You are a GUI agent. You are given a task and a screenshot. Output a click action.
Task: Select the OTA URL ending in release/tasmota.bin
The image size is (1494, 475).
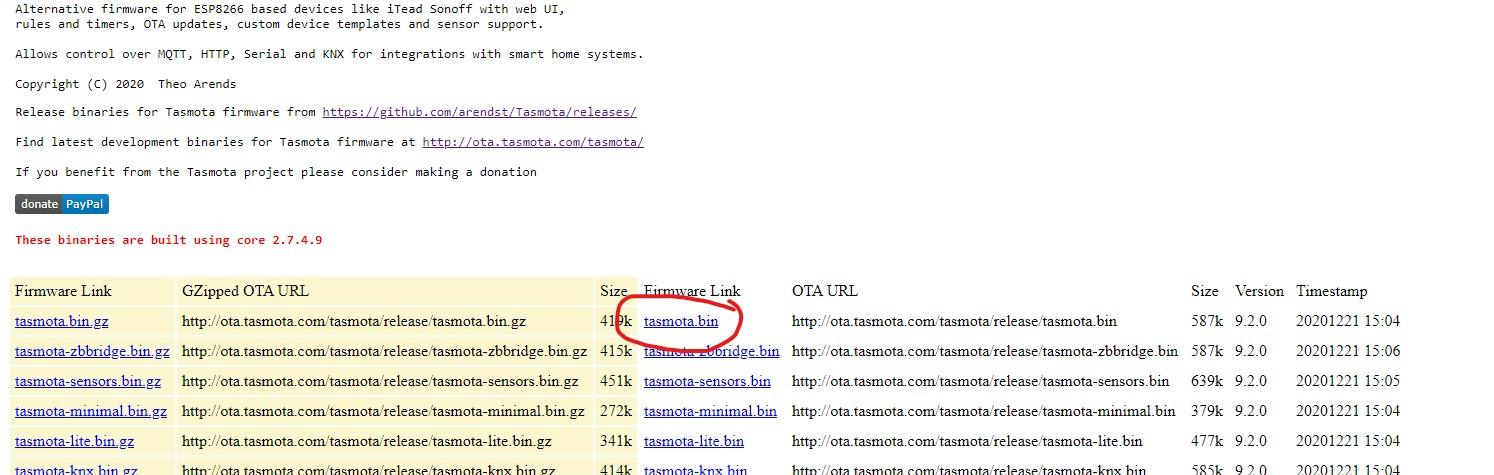coord(954,321)
